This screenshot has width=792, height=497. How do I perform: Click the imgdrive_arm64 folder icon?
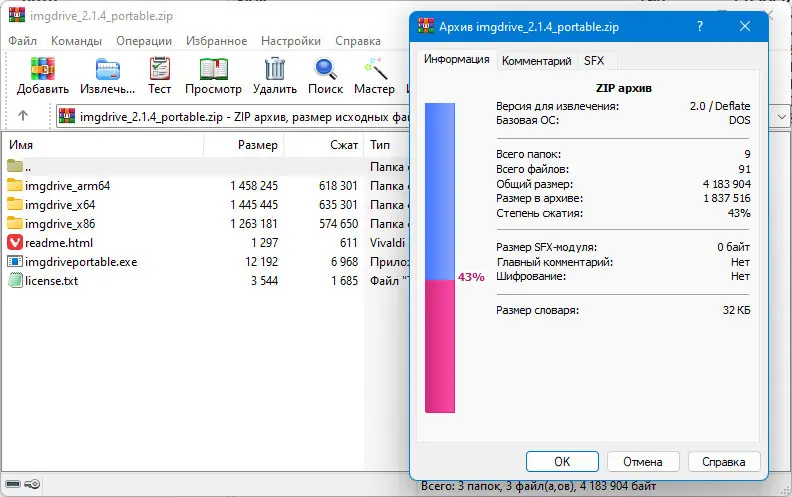[15, 185]
